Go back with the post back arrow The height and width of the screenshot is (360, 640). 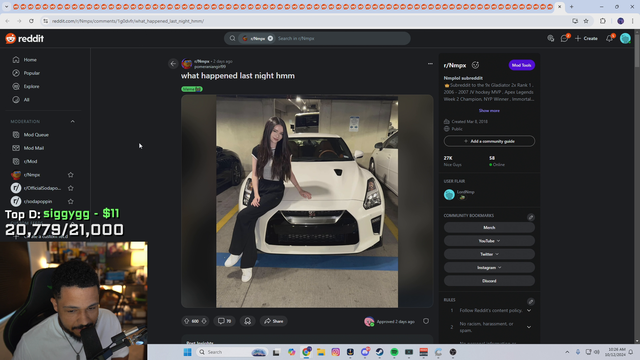(x=173, y=64)
